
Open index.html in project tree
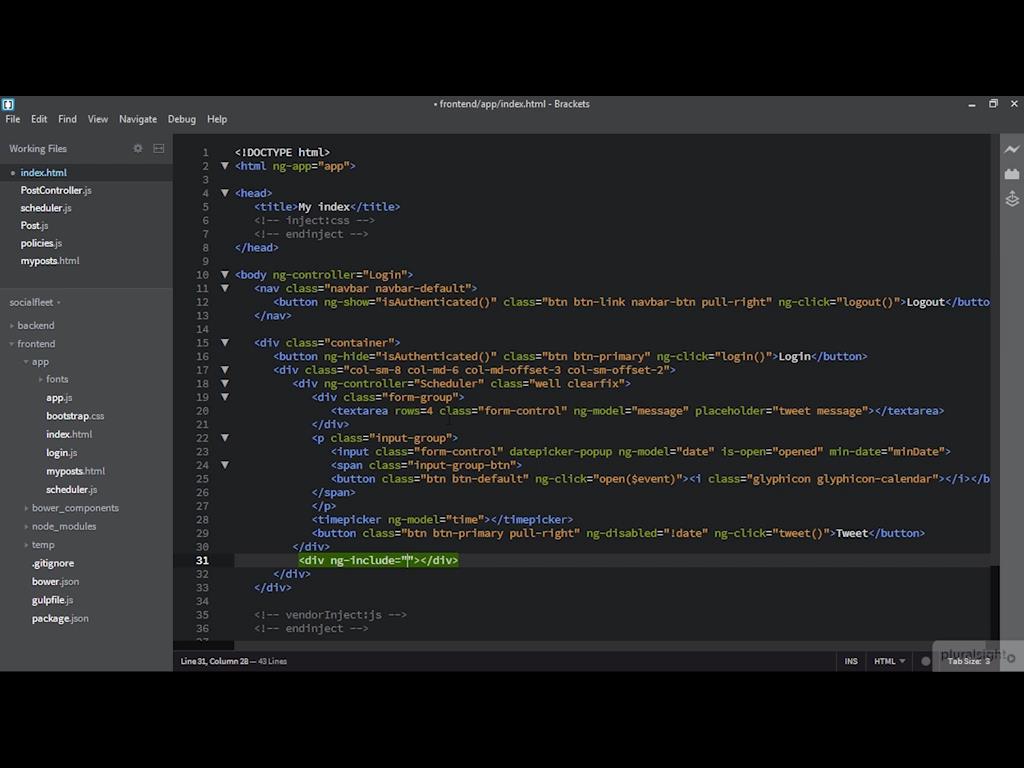point(69,434)
